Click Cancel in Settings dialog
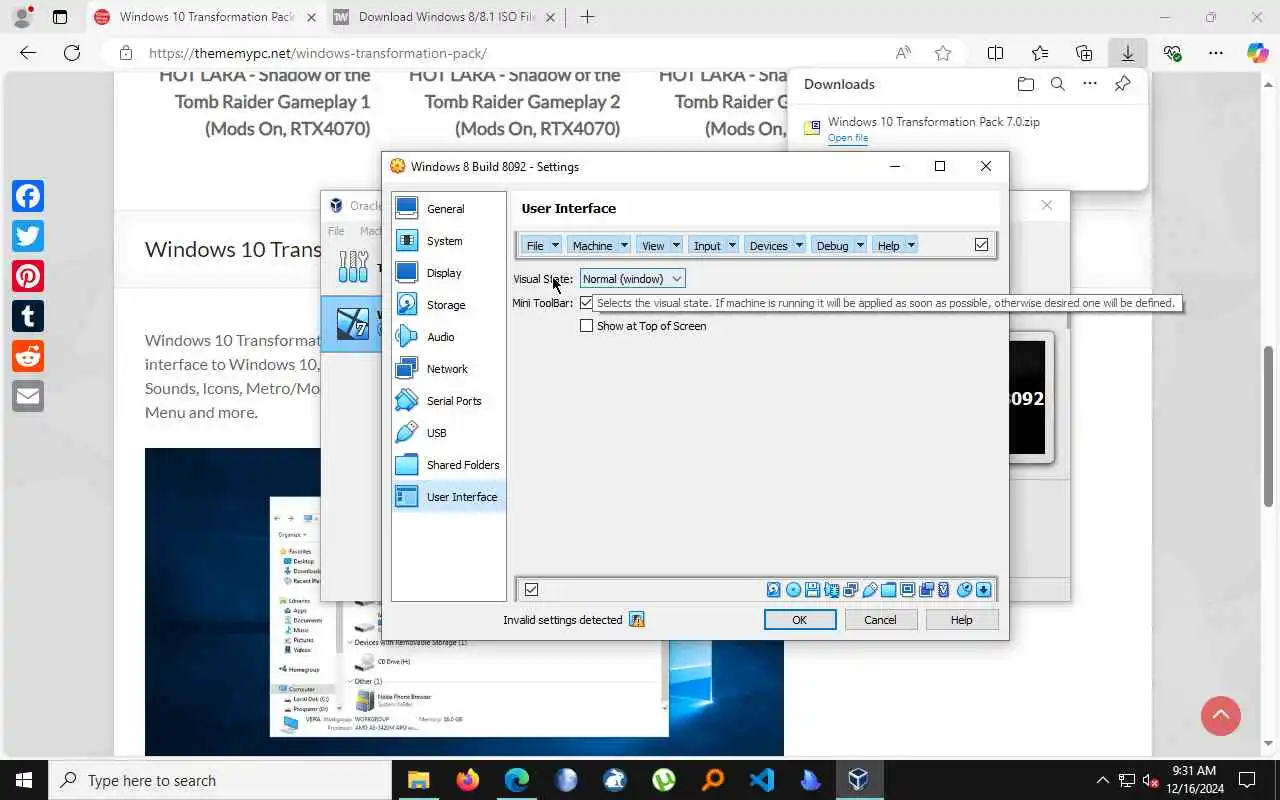Screen dimensions: 1280x800 [880, 620]
